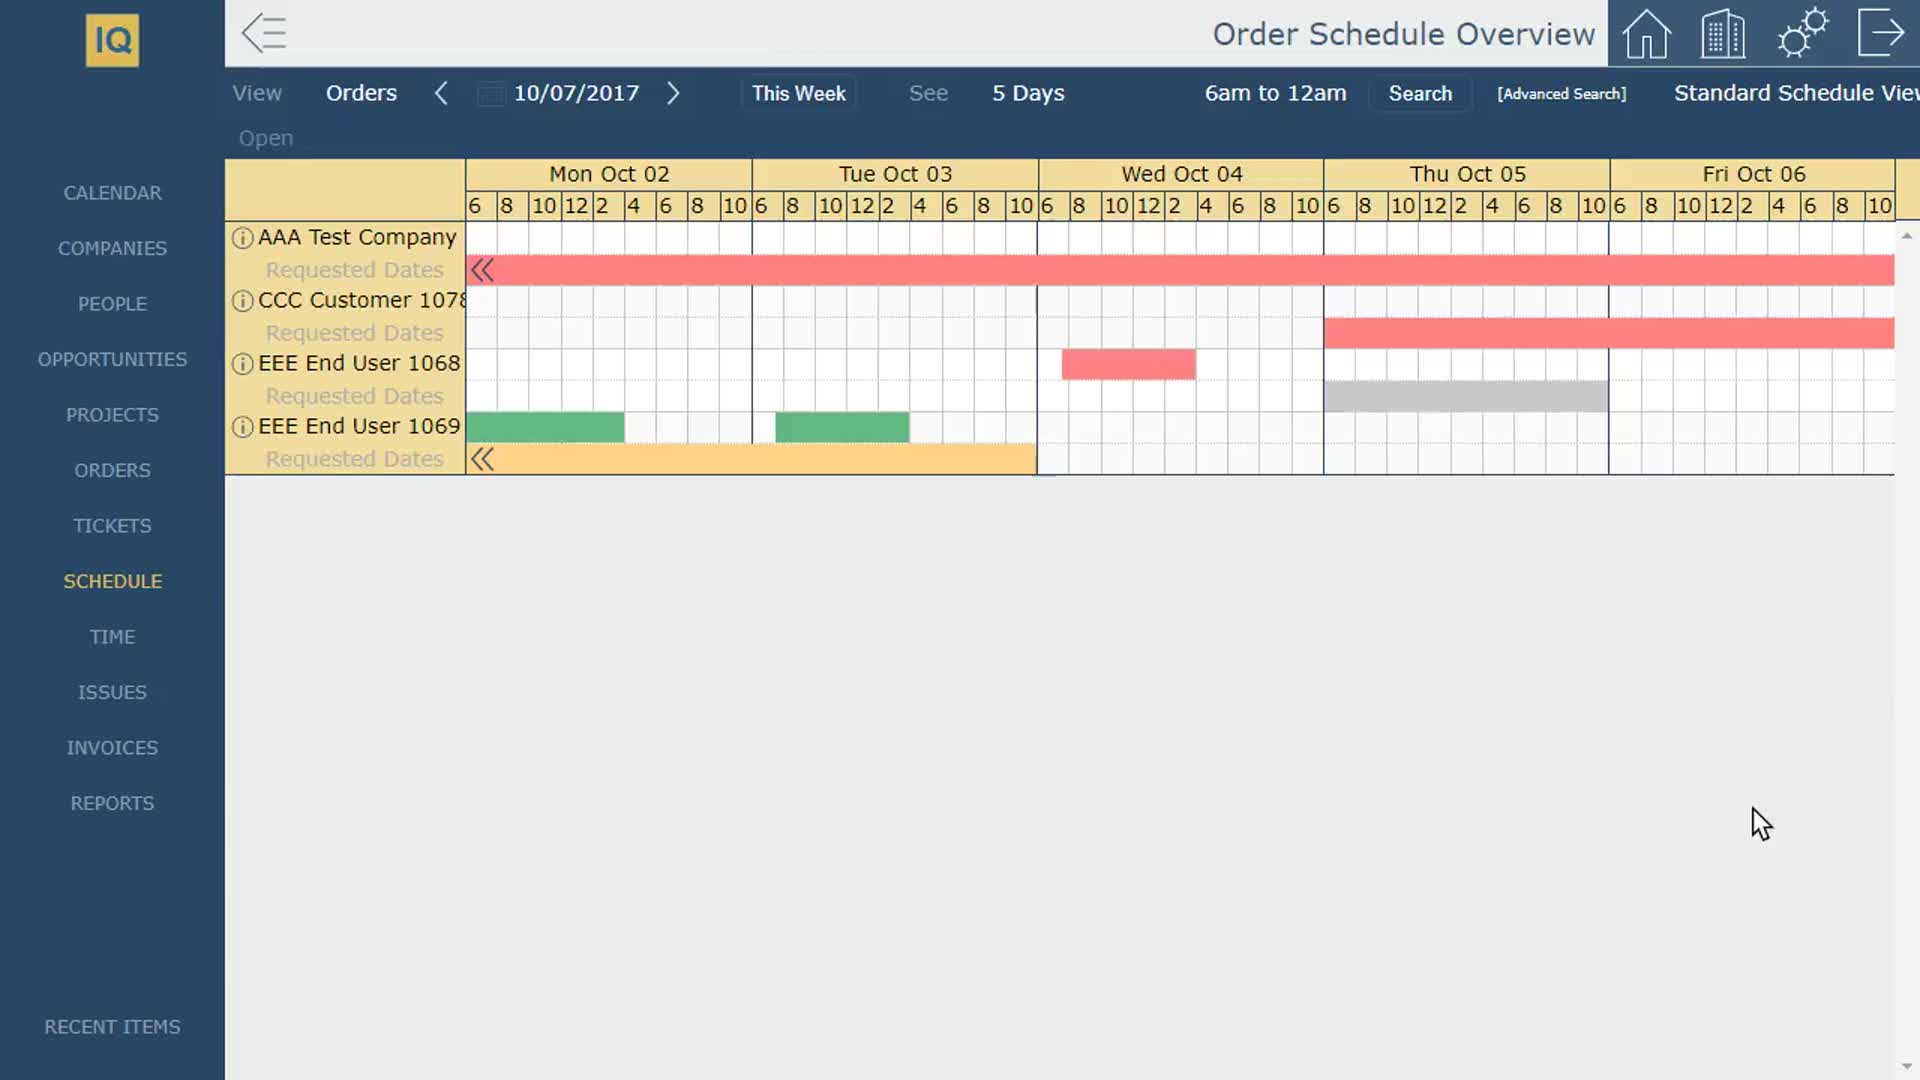This screenshot has width=1920, height=1080.
Task: Toggle the Open filter option
Action: tap(265, 137)
